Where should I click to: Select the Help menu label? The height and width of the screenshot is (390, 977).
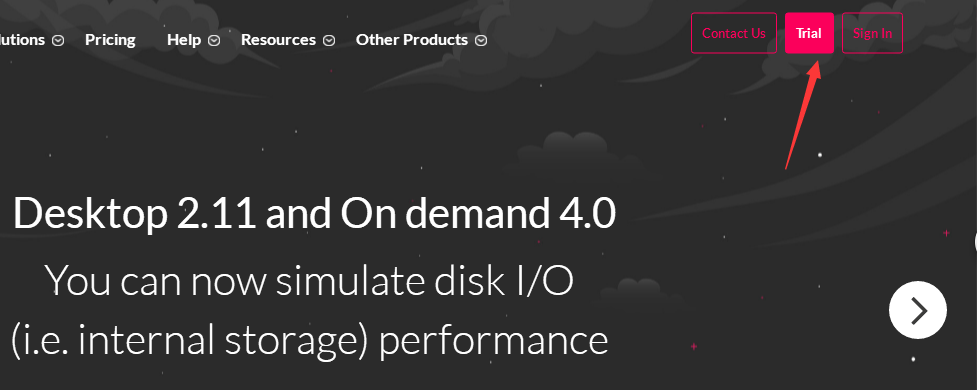coord(184,40)
